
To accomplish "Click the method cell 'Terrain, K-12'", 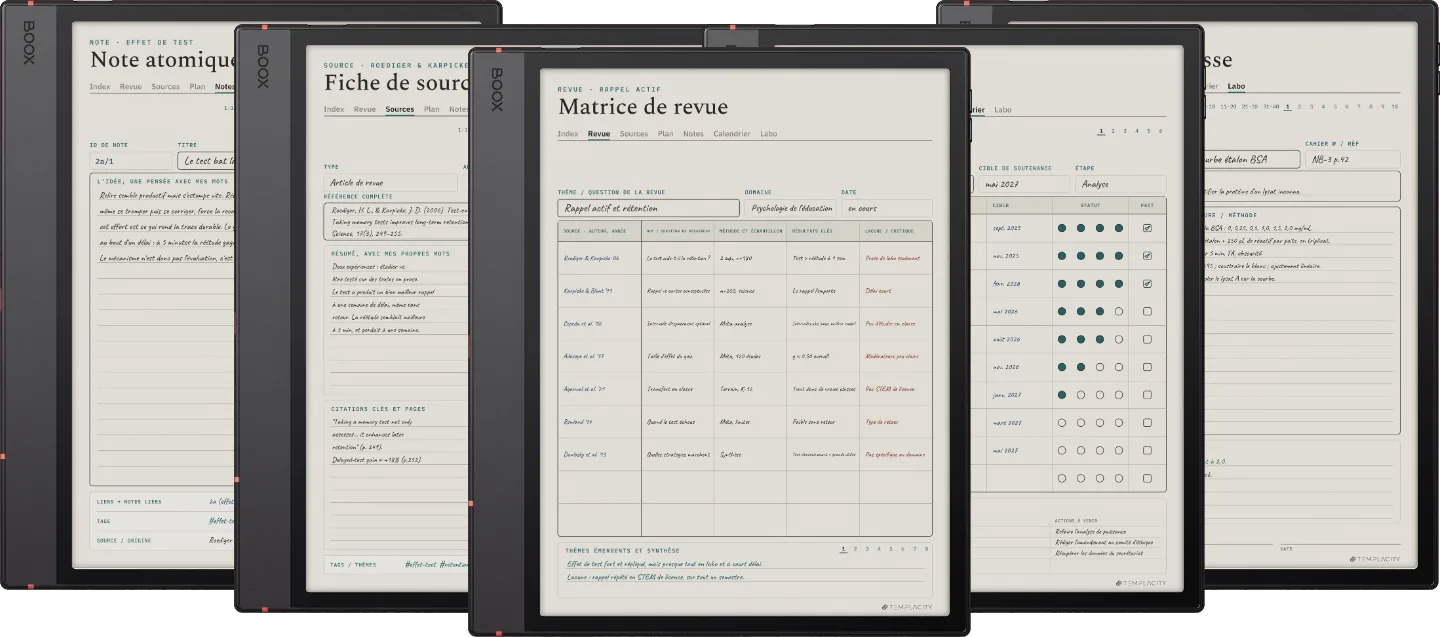I will click(750, 389).
